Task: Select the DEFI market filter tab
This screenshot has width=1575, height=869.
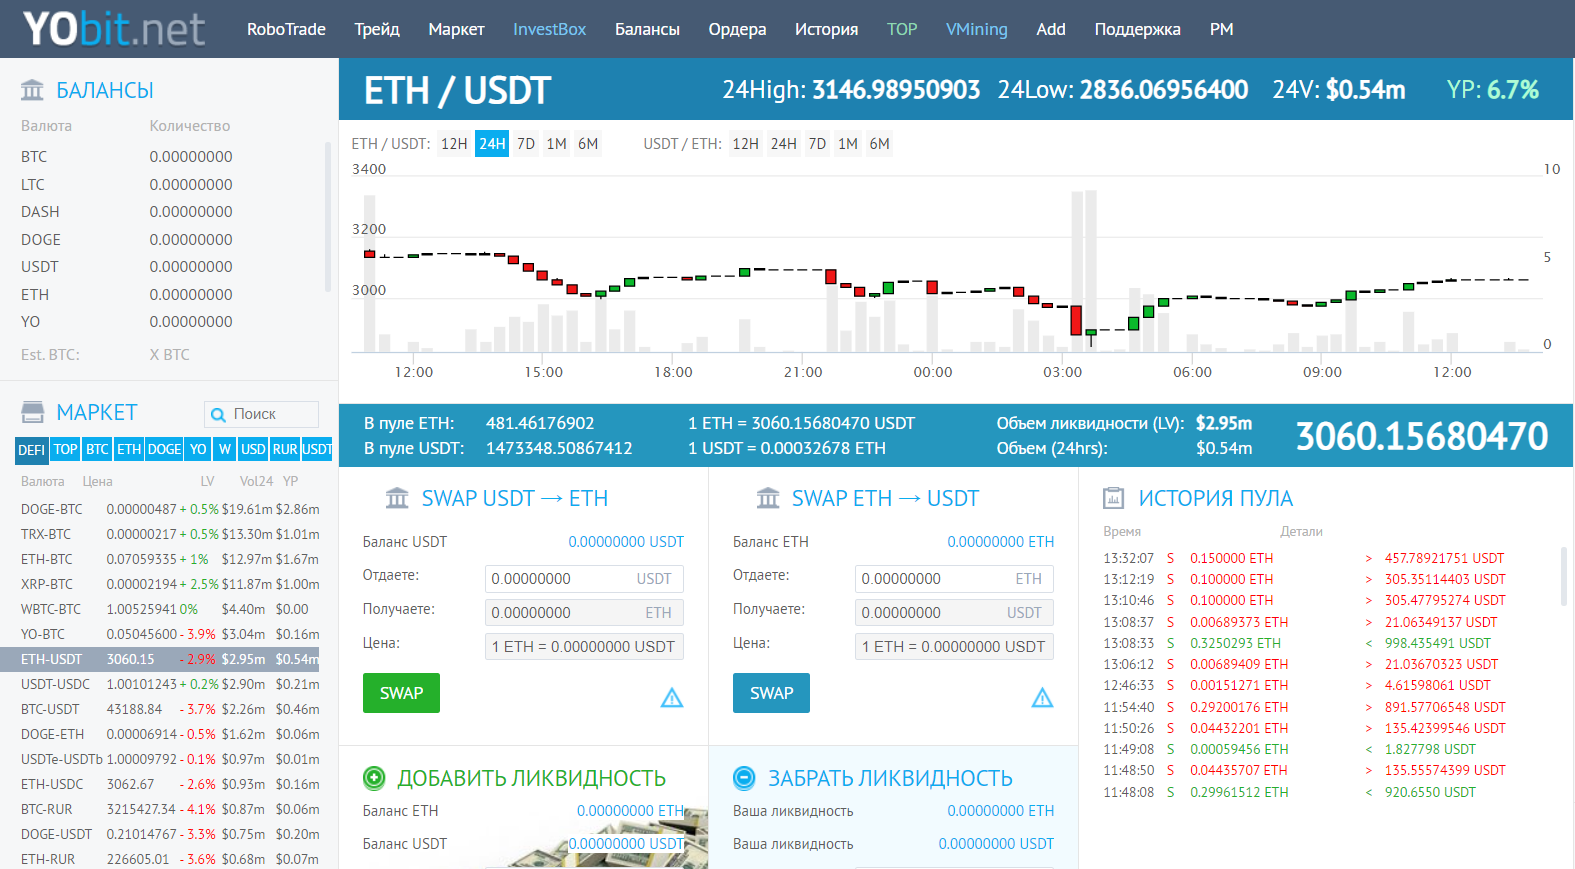Action: pos(32,450)
